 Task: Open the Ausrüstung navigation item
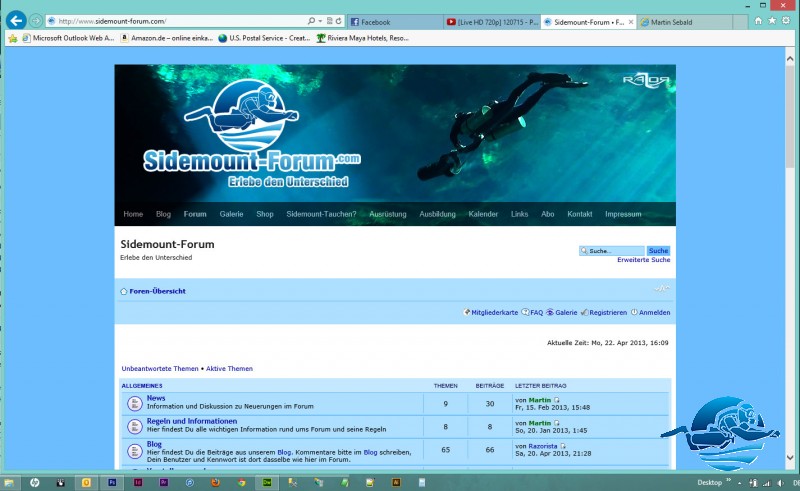(x=388, y=214)
